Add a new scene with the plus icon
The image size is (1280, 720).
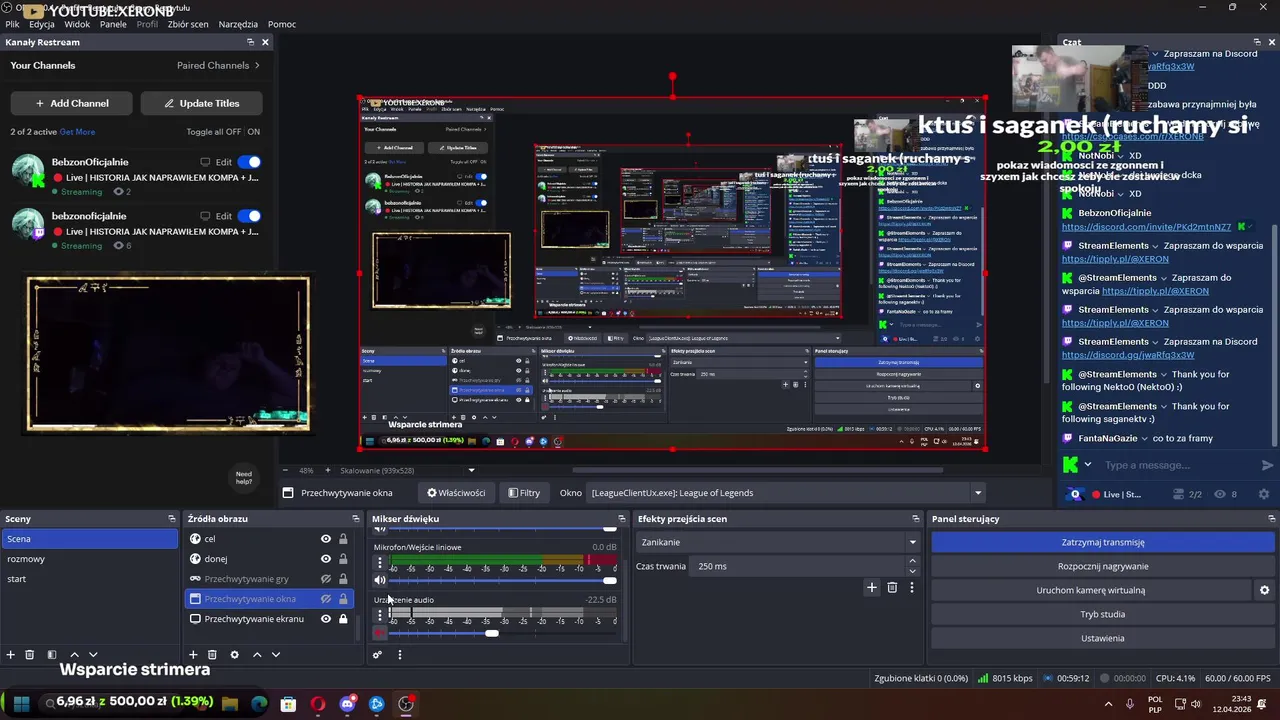pos(10,655)
